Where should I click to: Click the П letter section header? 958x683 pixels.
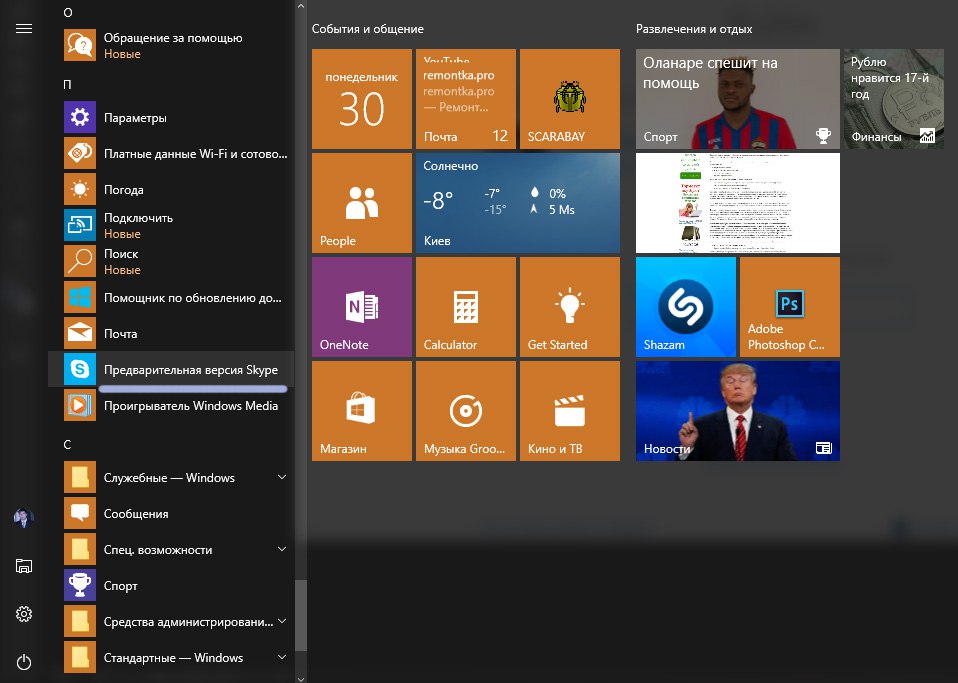tap(67, 84)
